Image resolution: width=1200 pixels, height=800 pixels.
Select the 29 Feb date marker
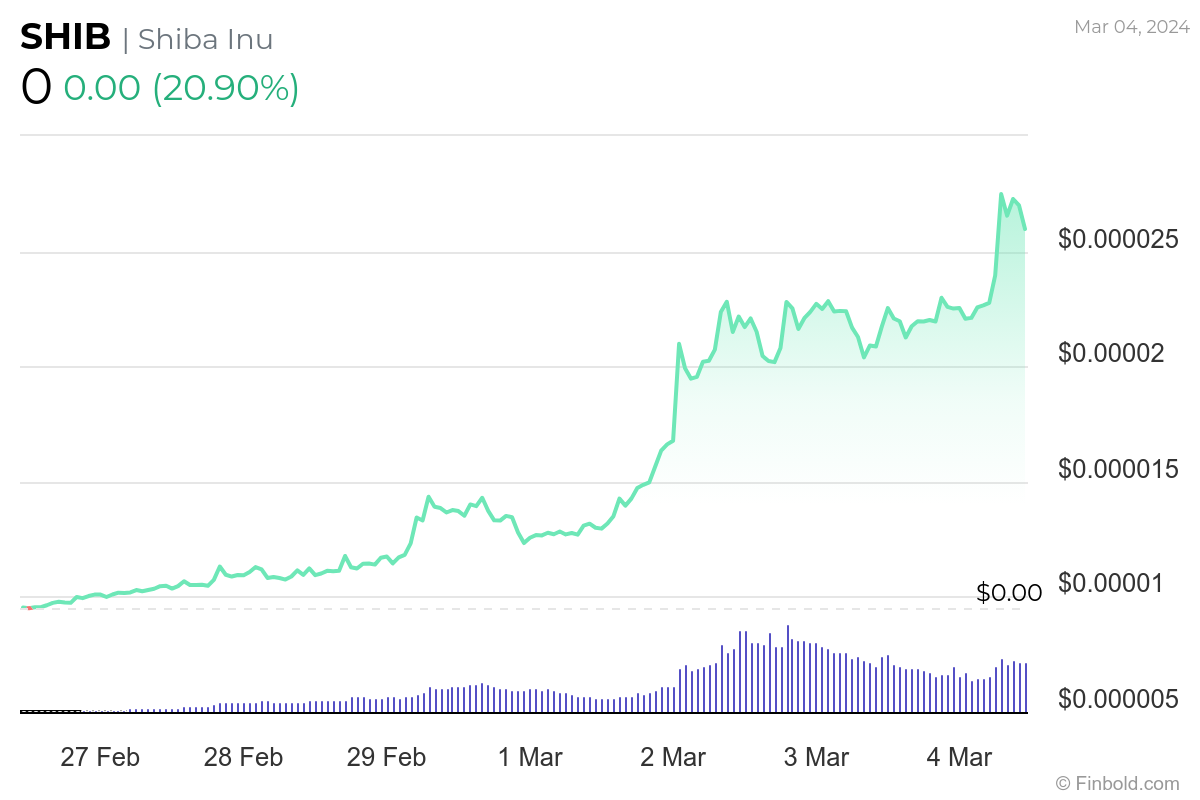pos(386,757)
